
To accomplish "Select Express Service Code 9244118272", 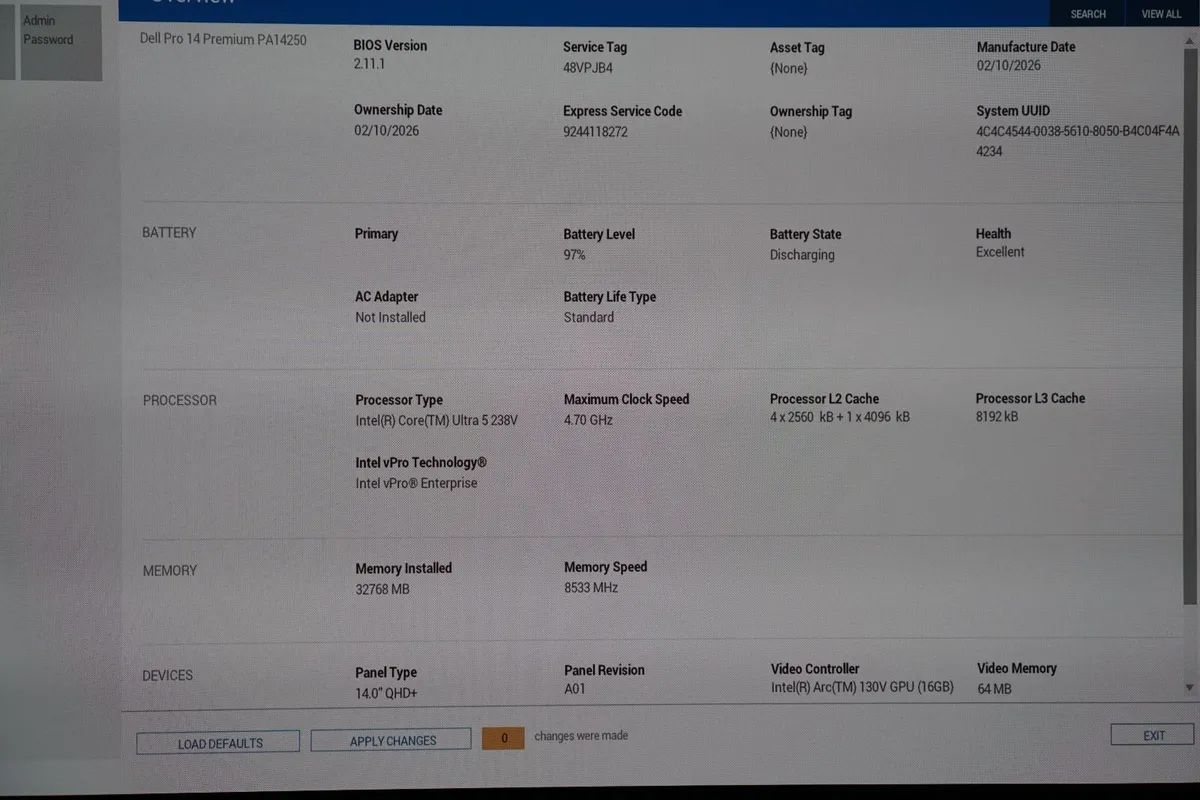I will pos(595,132).
